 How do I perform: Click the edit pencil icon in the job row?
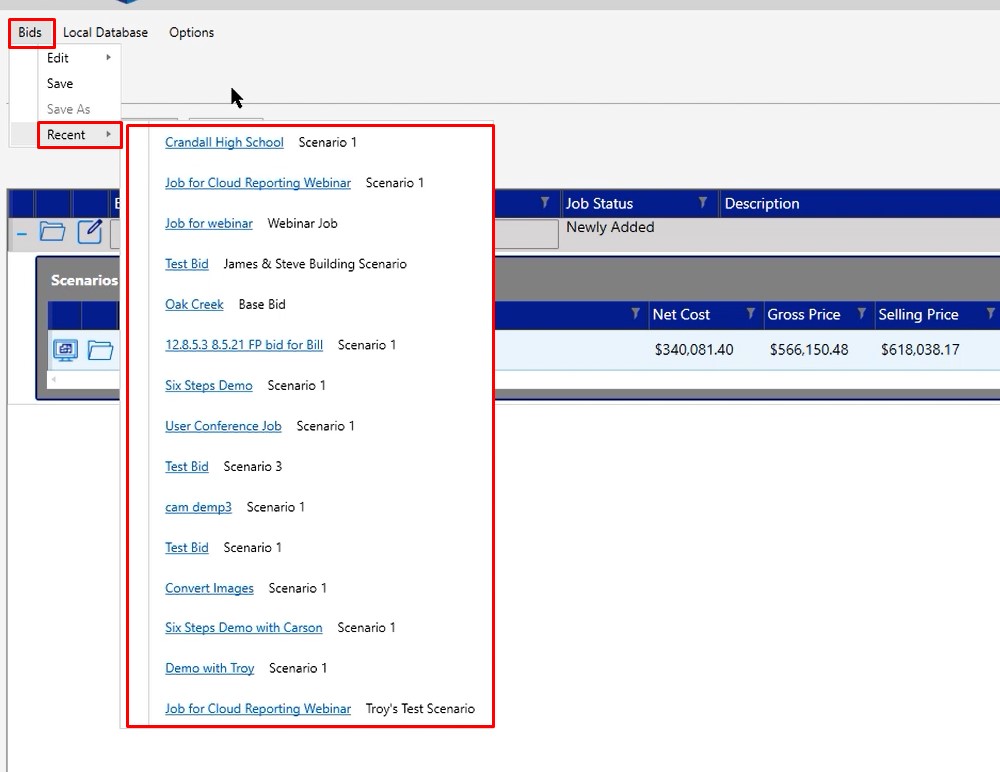(x=90, y=232)
